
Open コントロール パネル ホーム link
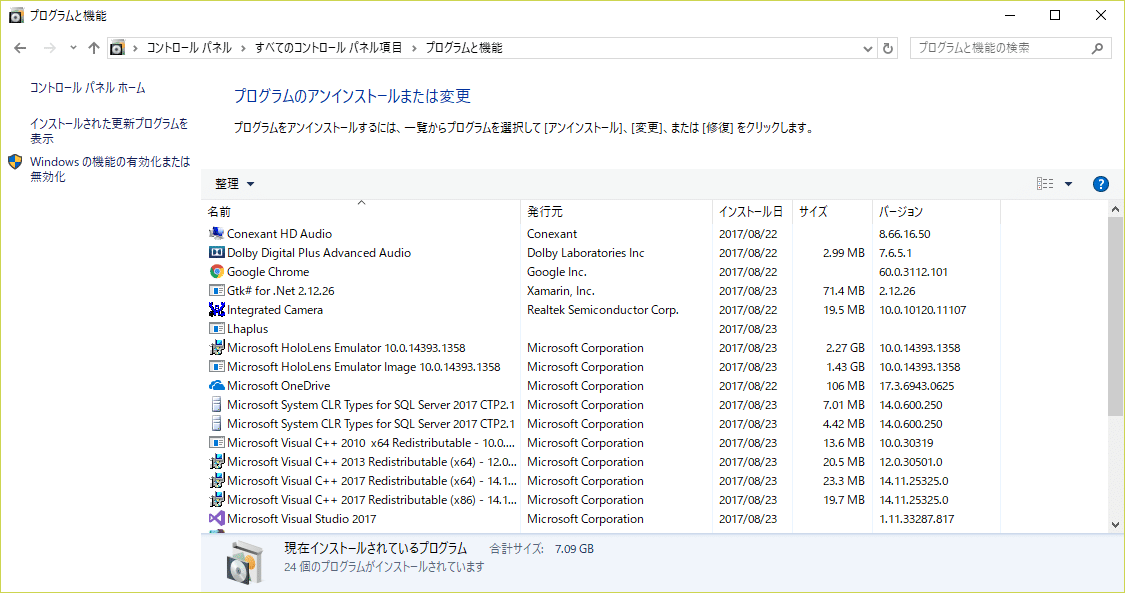click(88, 87)
